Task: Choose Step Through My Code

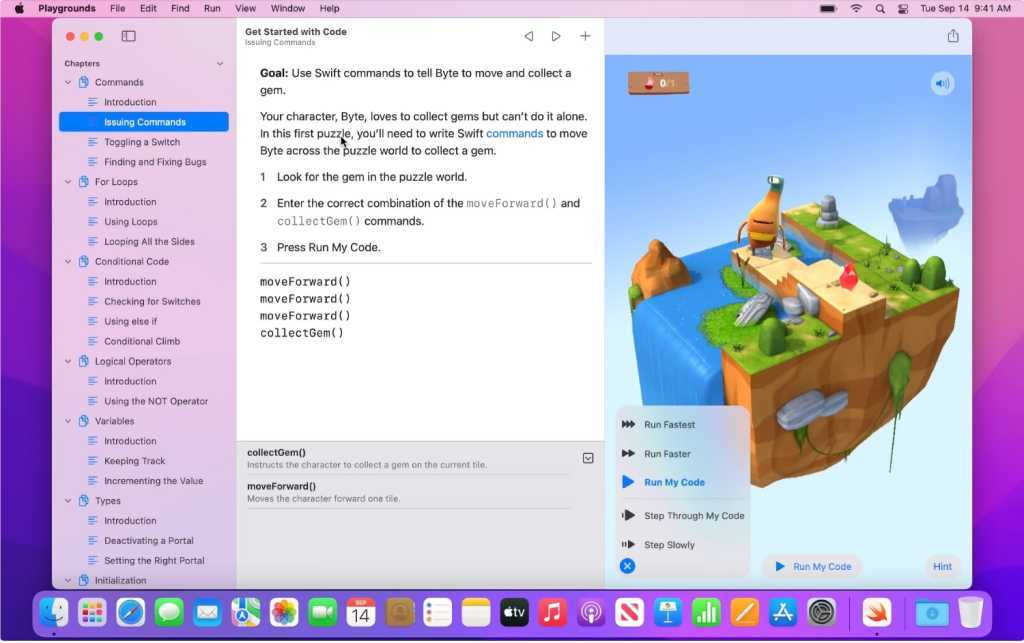Action: tap(693, 516)
